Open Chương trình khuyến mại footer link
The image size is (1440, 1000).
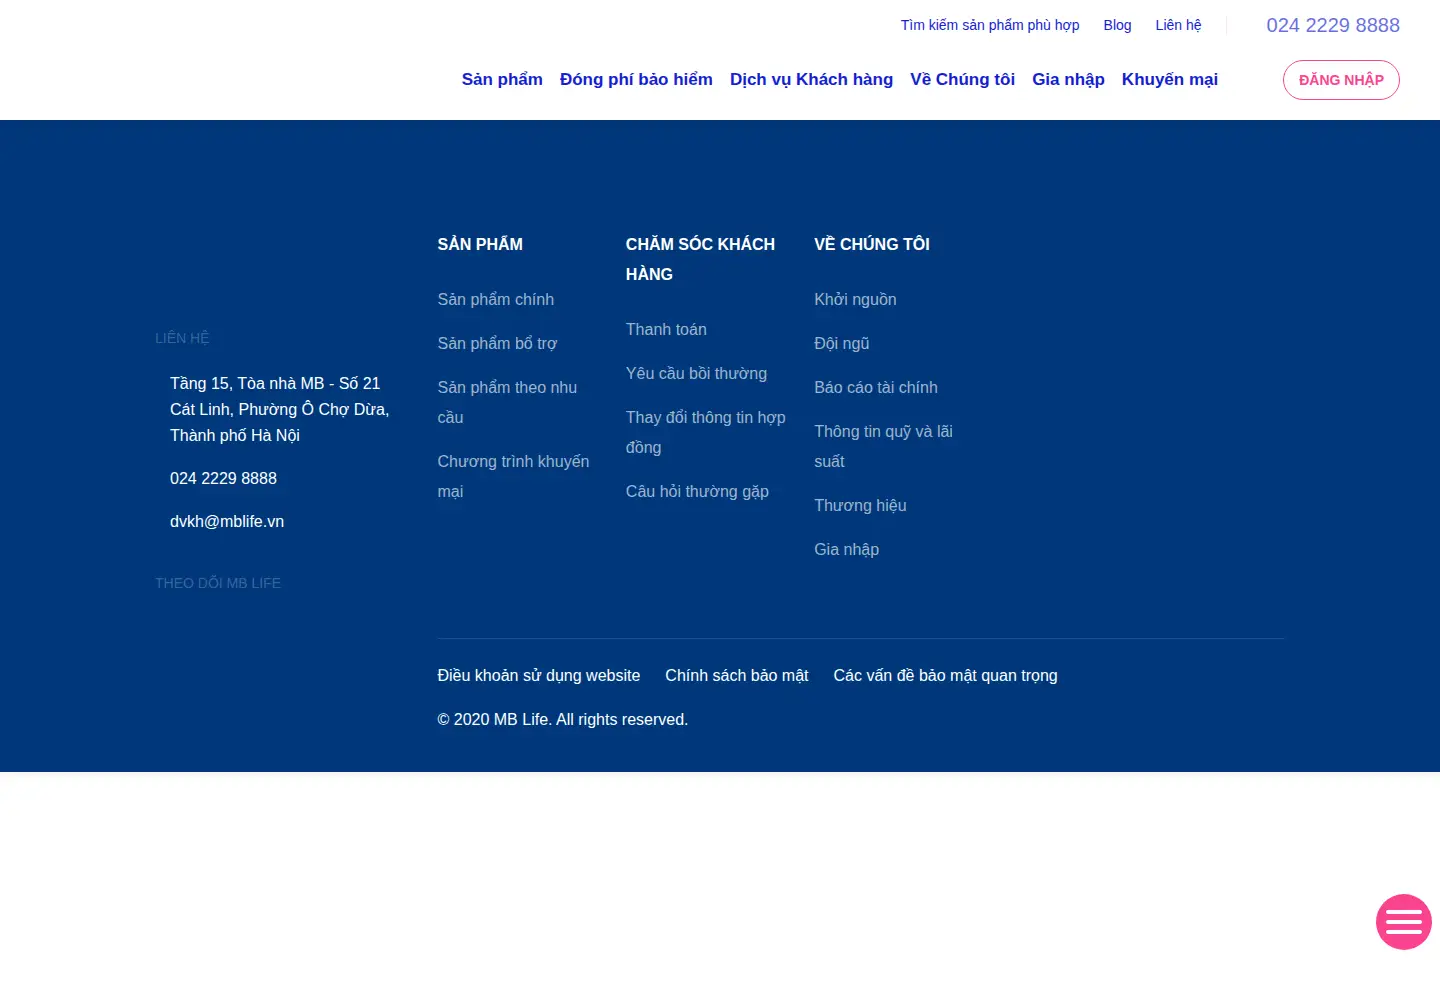click(x=513, y=476)
